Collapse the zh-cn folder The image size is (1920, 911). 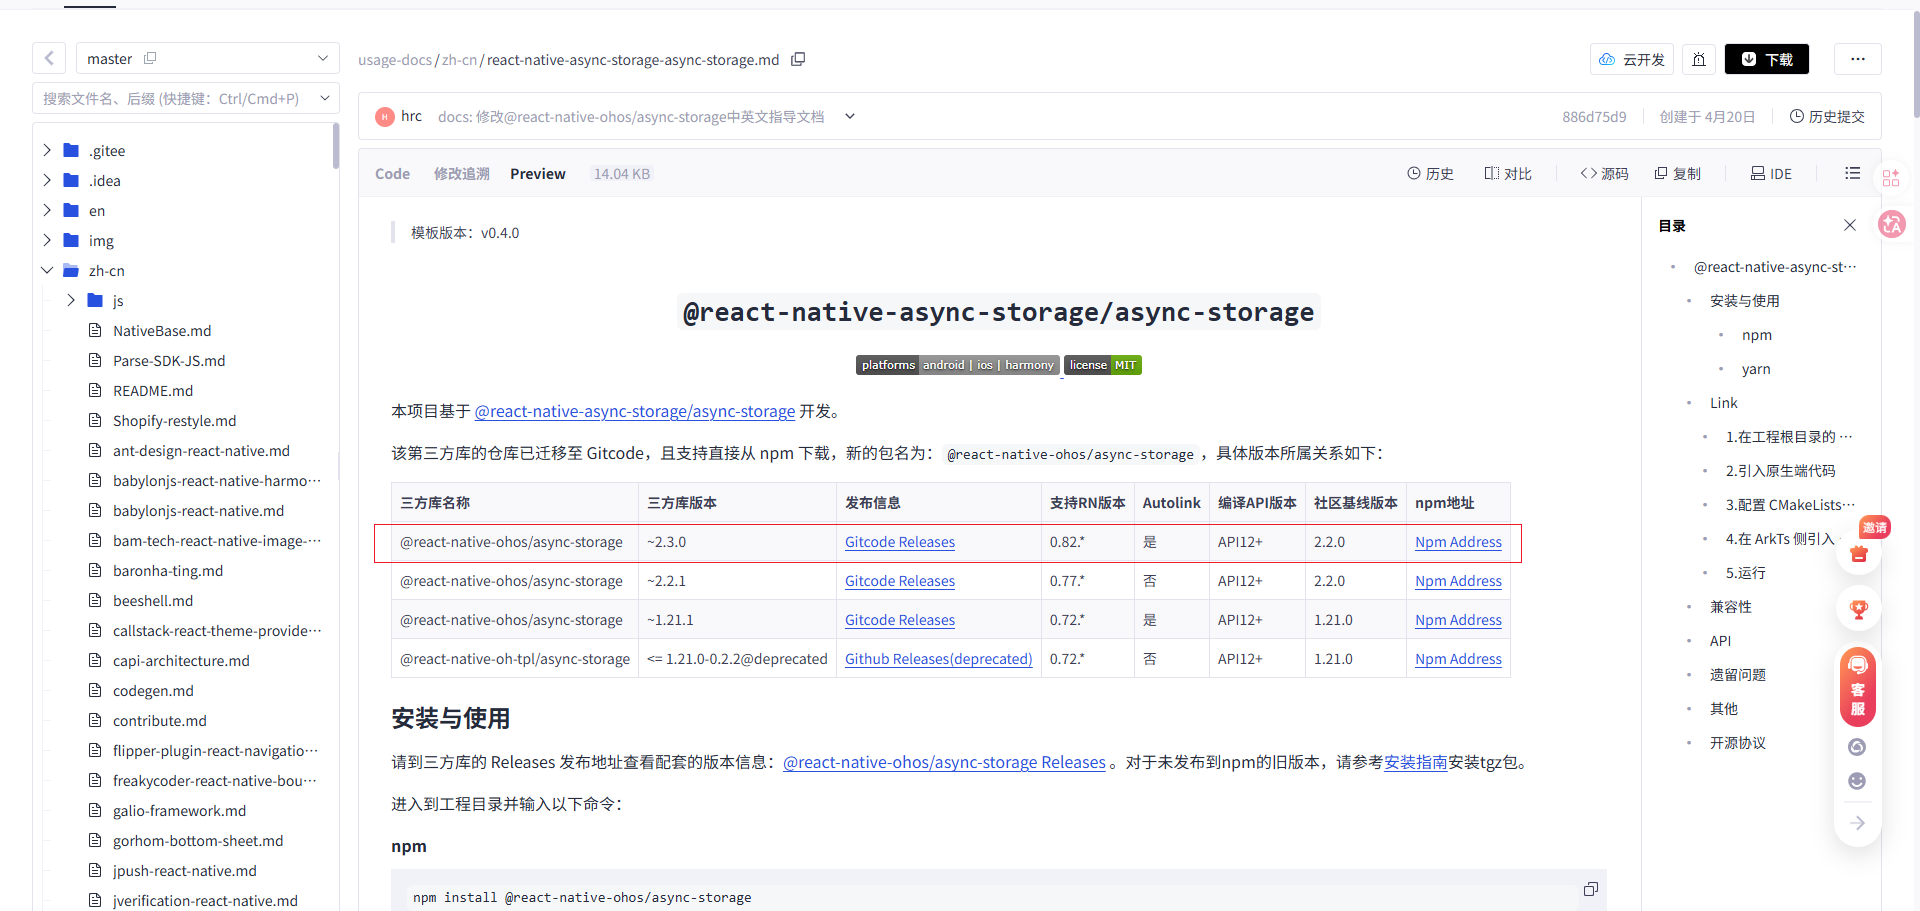[47, 270]
